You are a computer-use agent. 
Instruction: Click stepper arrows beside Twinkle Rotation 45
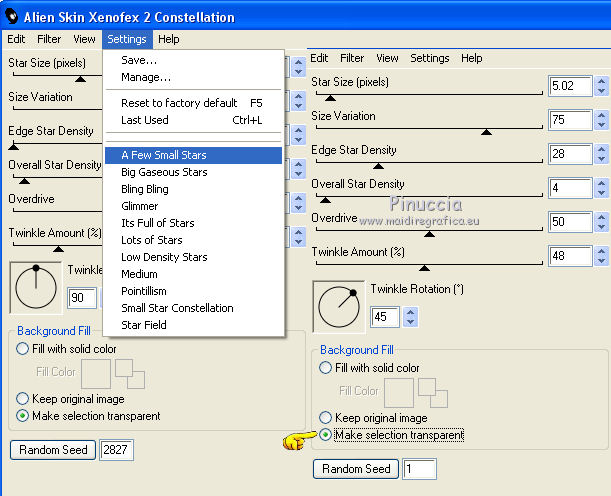pos(410,317)
